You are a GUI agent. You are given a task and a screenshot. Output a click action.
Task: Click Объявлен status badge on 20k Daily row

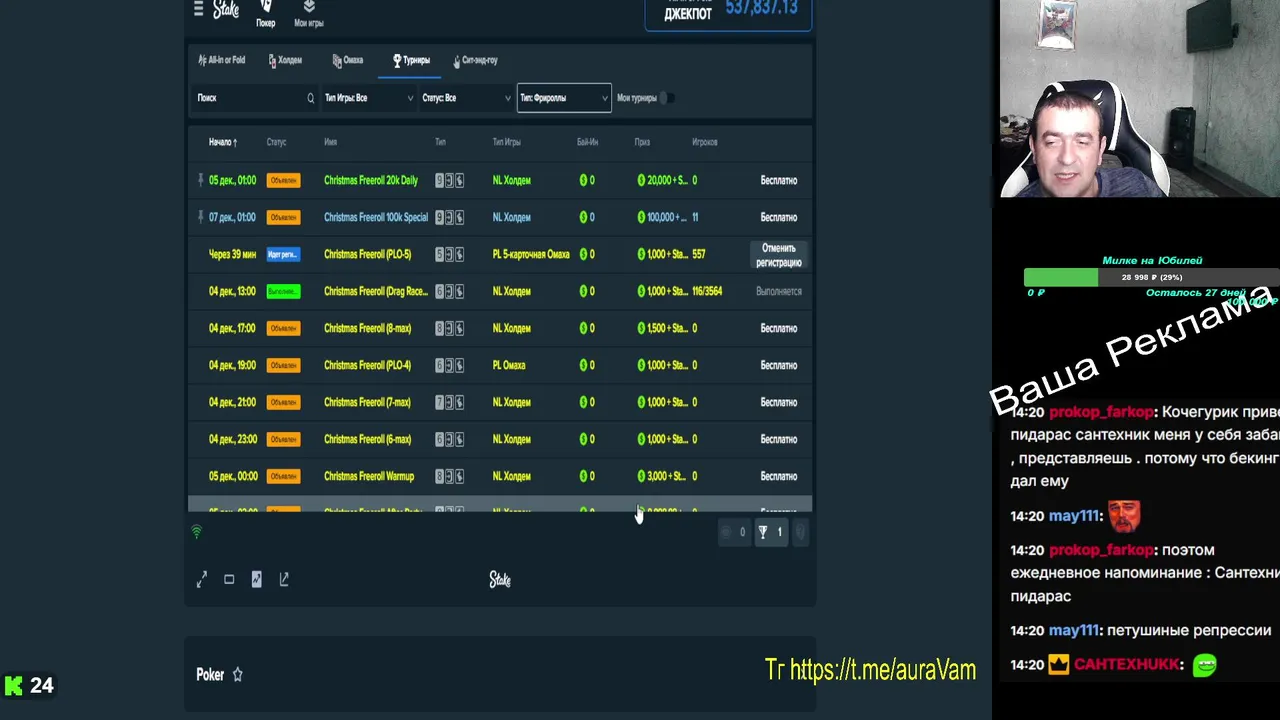(x=283, y=180)
